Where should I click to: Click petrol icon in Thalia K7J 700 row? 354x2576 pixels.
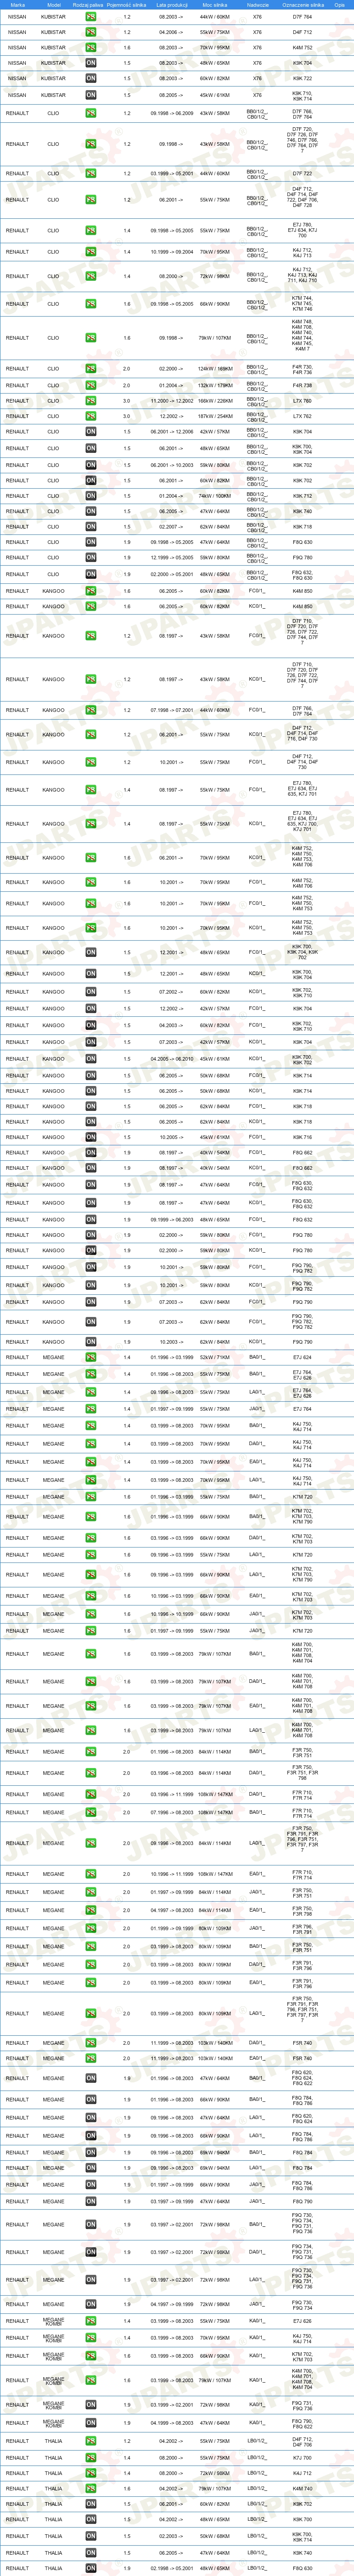pos(91,2457)
